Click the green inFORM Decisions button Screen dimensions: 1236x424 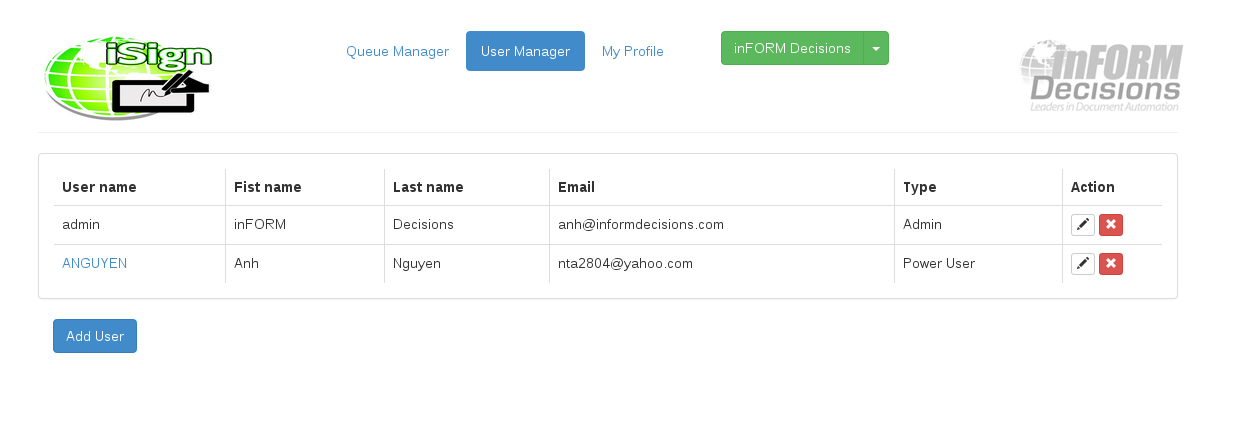point(791,48)
